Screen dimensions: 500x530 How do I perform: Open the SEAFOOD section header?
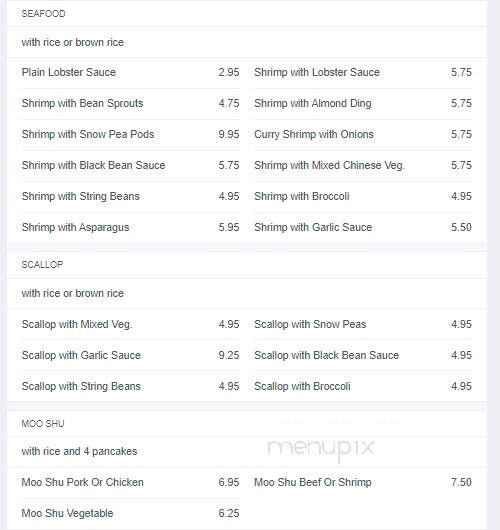tap(43, 14)
